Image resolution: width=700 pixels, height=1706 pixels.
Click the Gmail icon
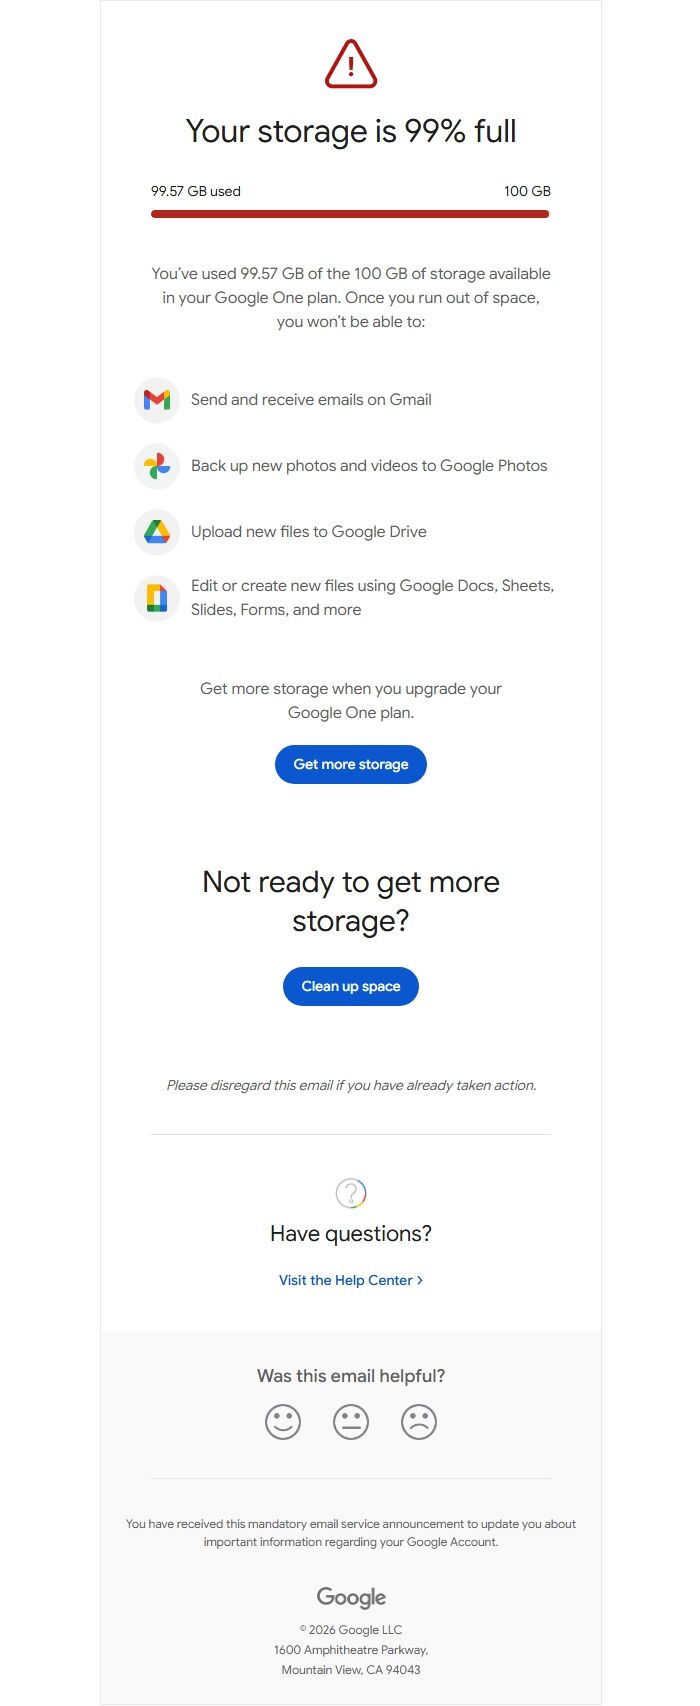157,400
